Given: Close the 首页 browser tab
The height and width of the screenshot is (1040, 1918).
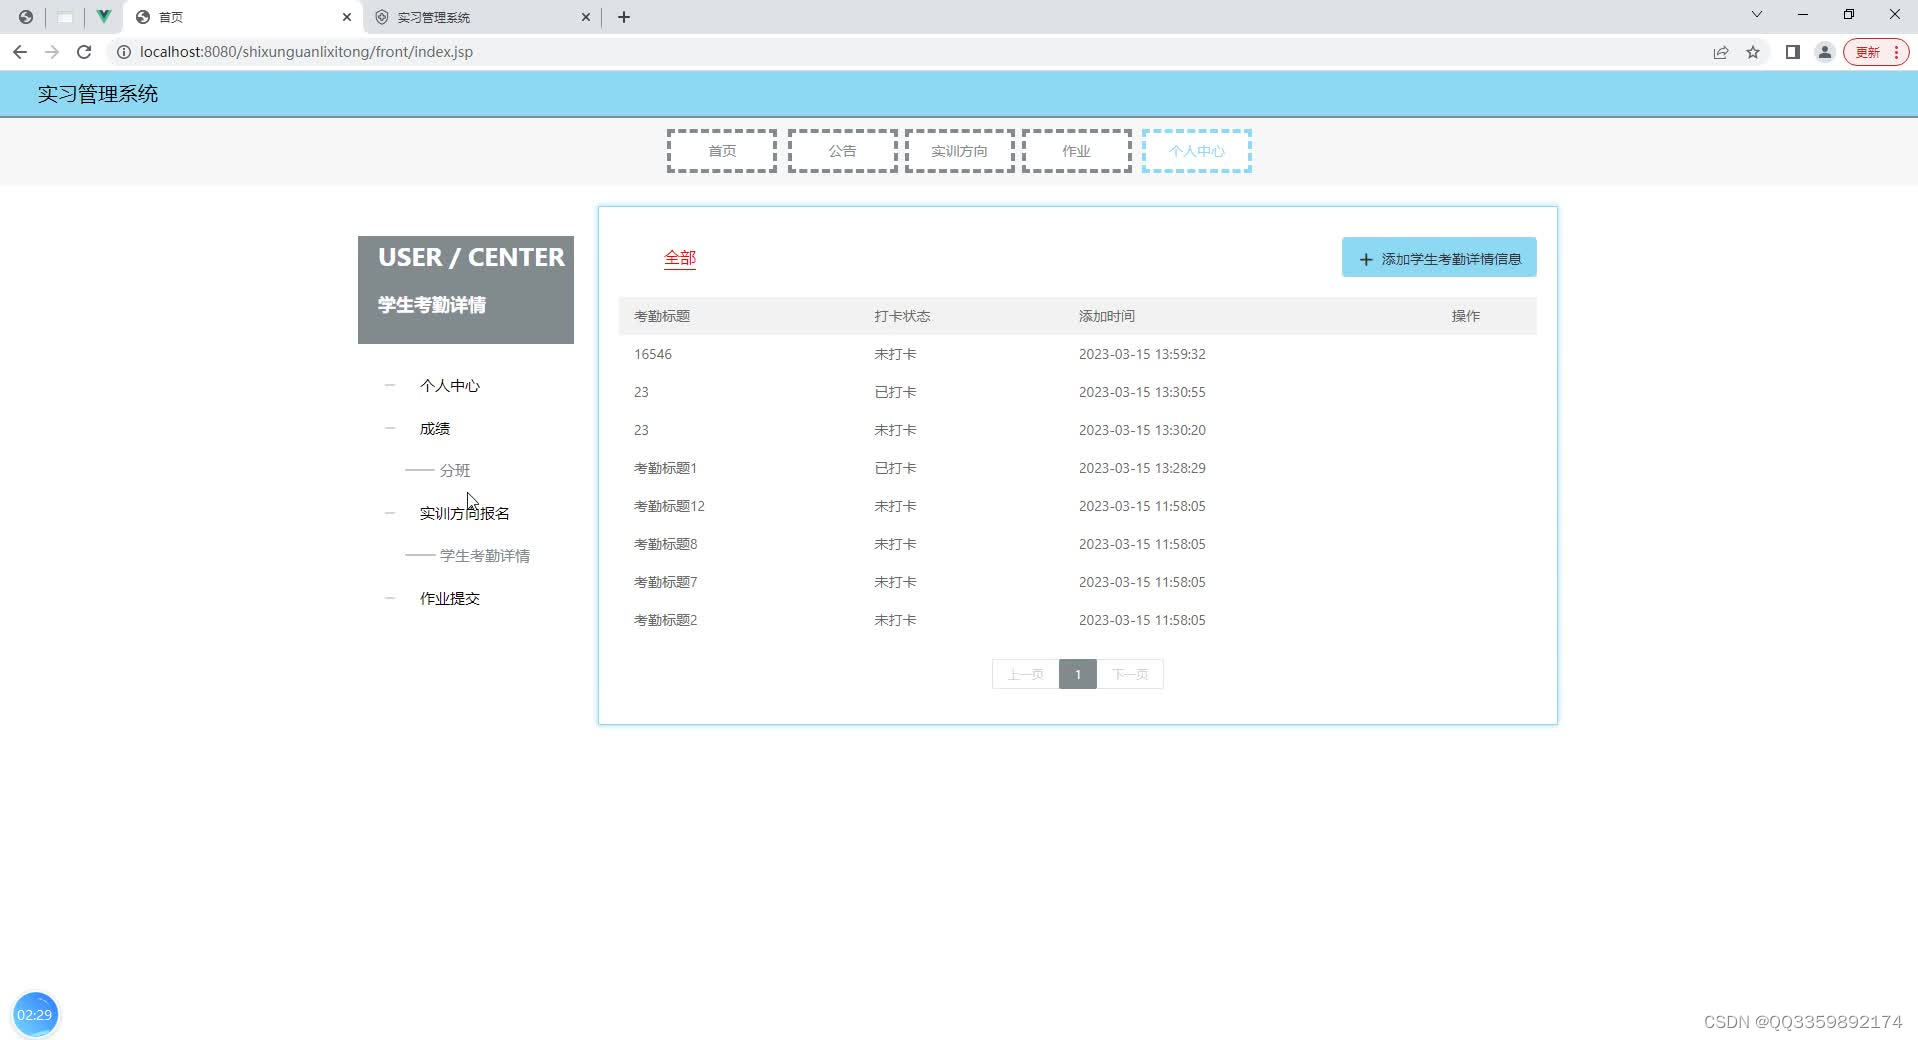Looking at the screenshot, I should tap(347, 17).
